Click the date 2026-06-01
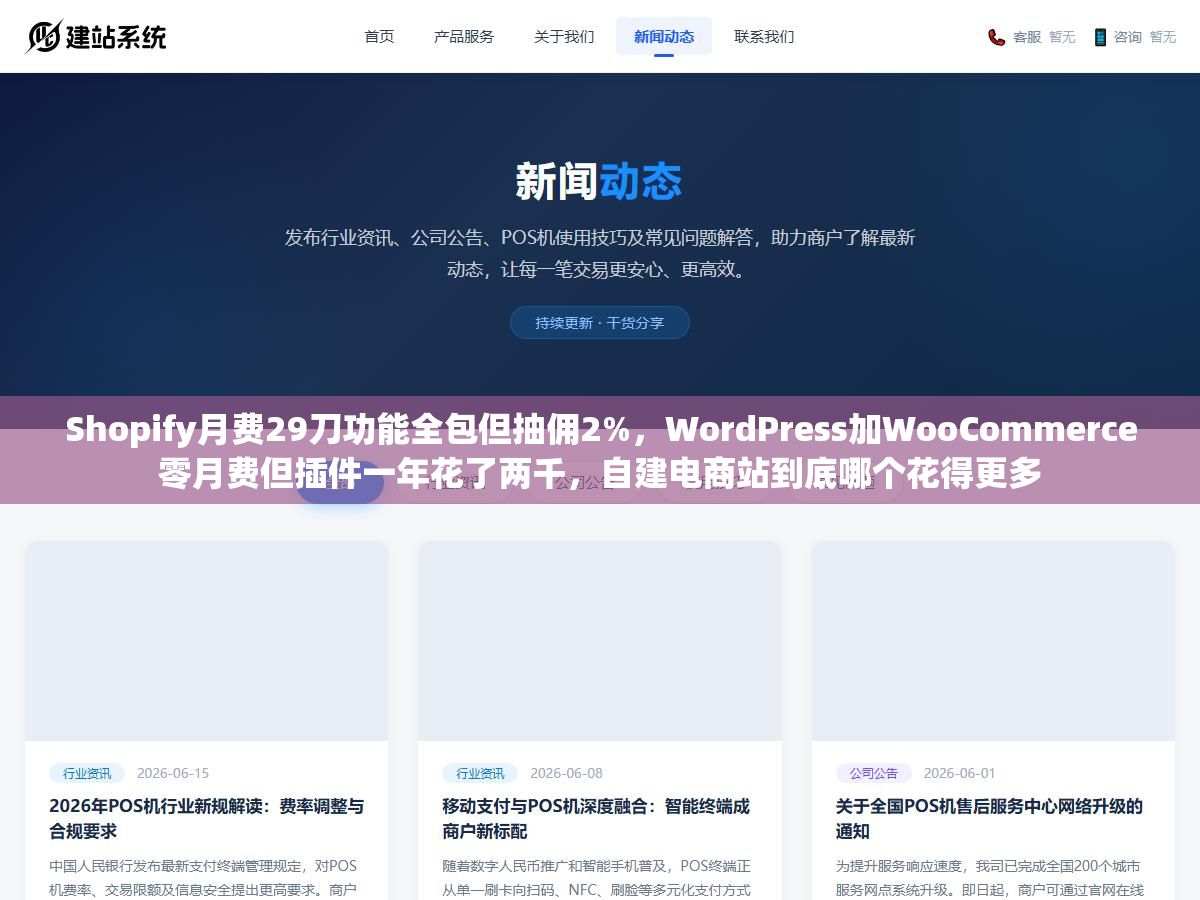The width and height of the screenshot is (1200, 900). (960, 773)
